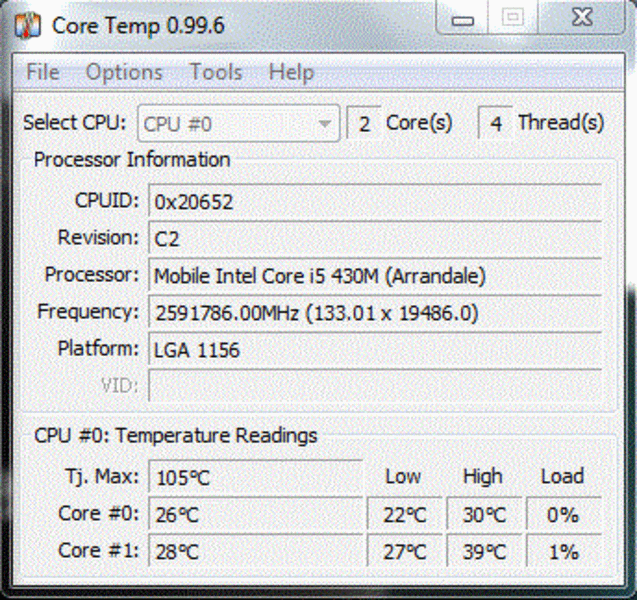Click Core #1 low temperature 27°C
Screen dimensions: 637x600
(405, 551)
